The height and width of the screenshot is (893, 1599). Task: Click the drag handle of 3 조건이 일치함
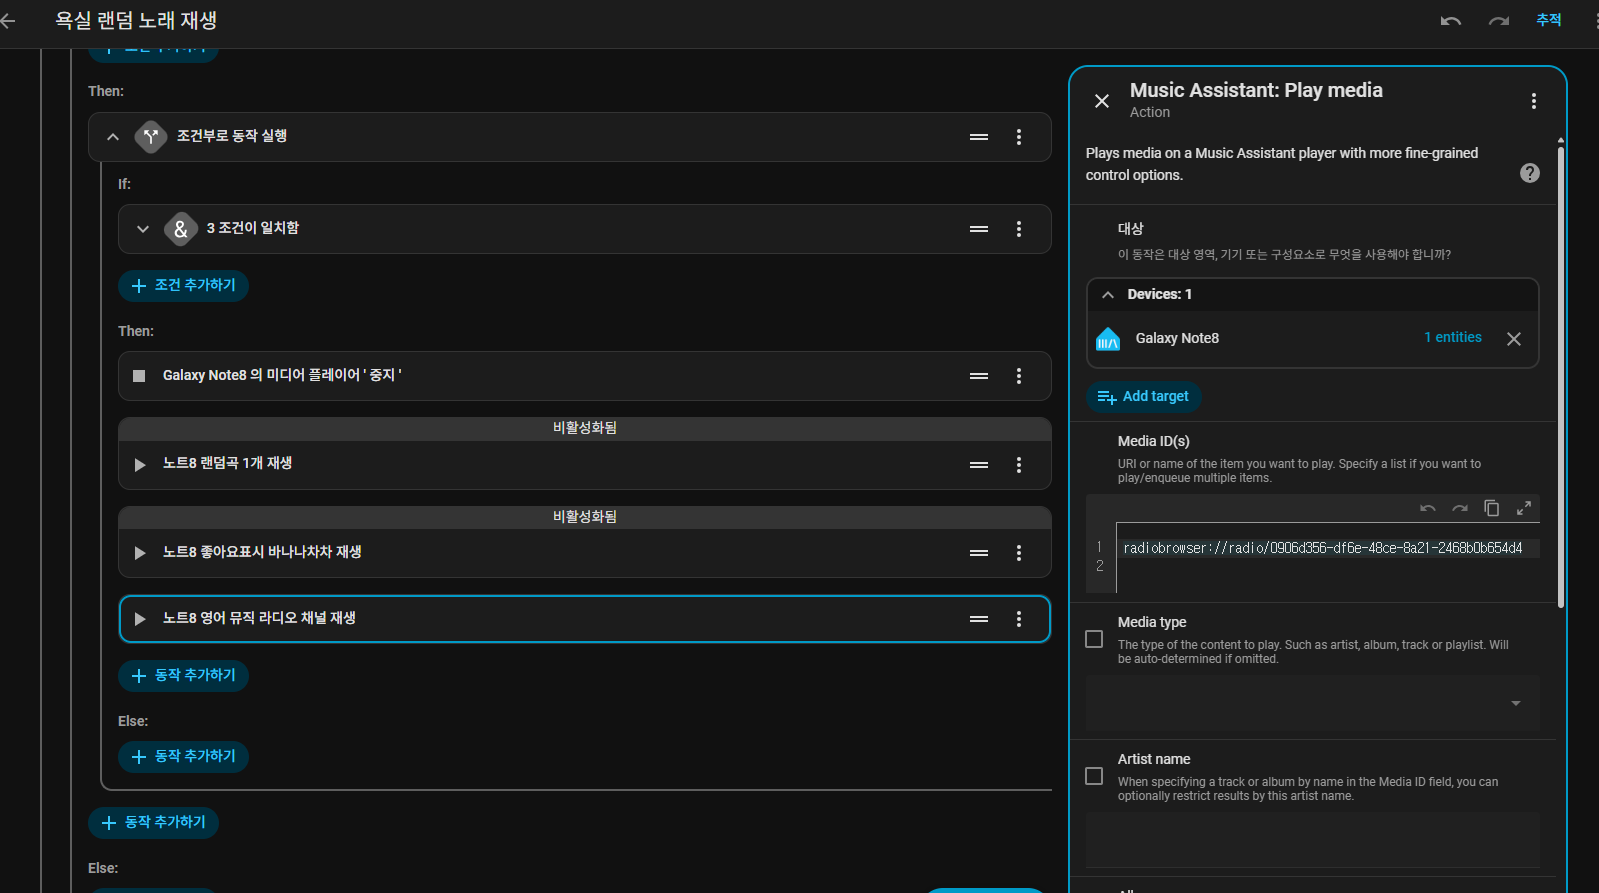(979, 229)
